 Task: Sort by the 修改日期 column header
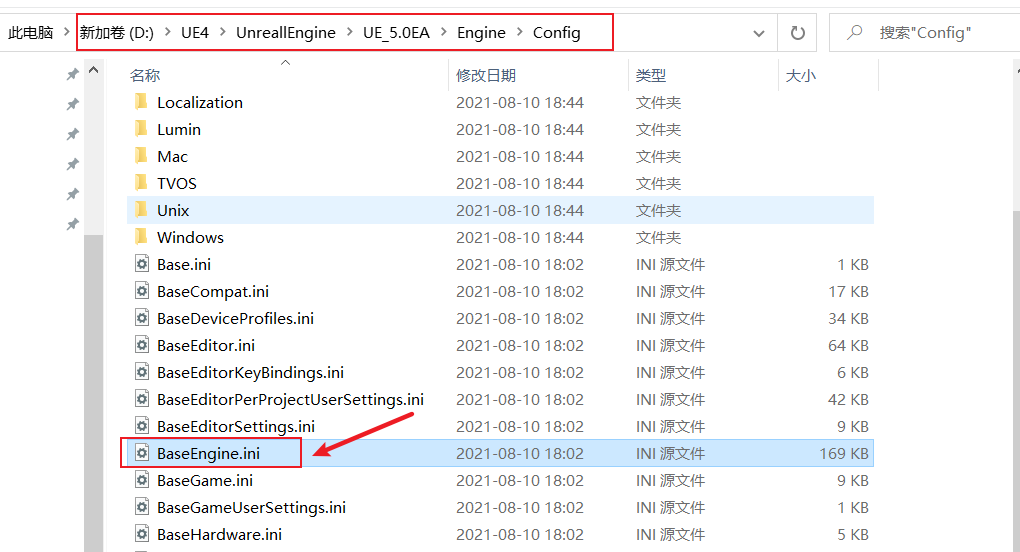(x=485, y=75)
